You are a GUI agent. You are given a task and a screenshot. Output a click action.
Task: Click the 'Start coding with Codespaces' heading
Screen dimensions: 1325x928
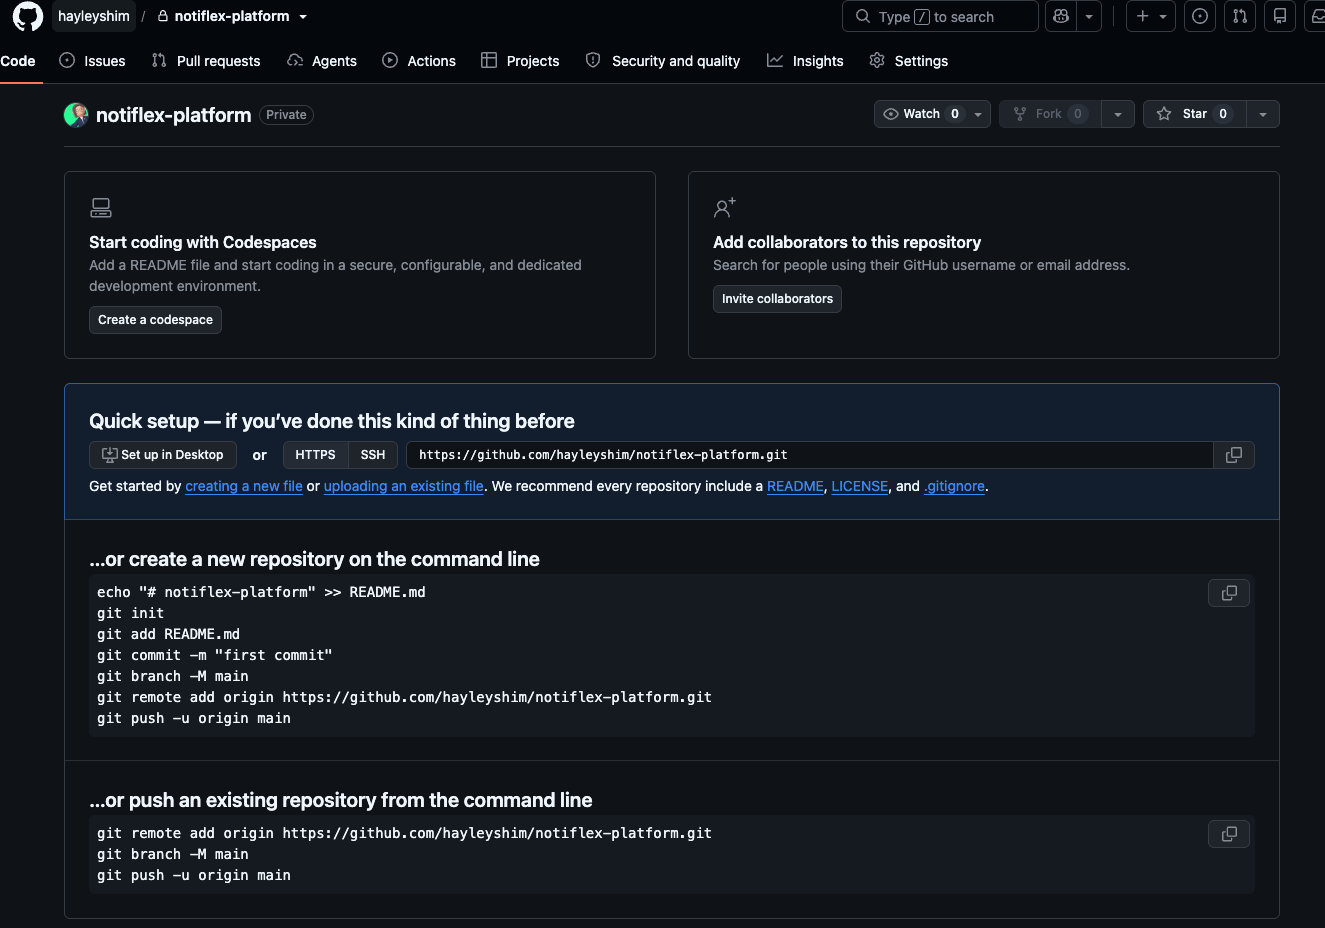click(x=202, y=242)
